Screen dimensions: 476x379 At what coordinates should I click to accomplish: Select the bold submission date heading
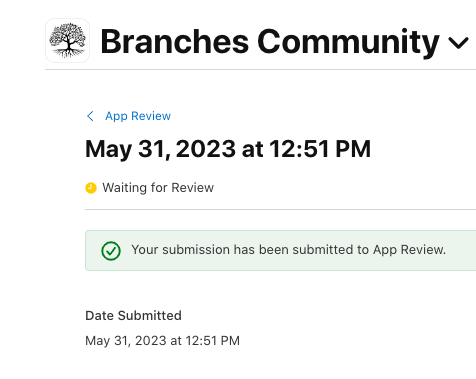[228, 149]
